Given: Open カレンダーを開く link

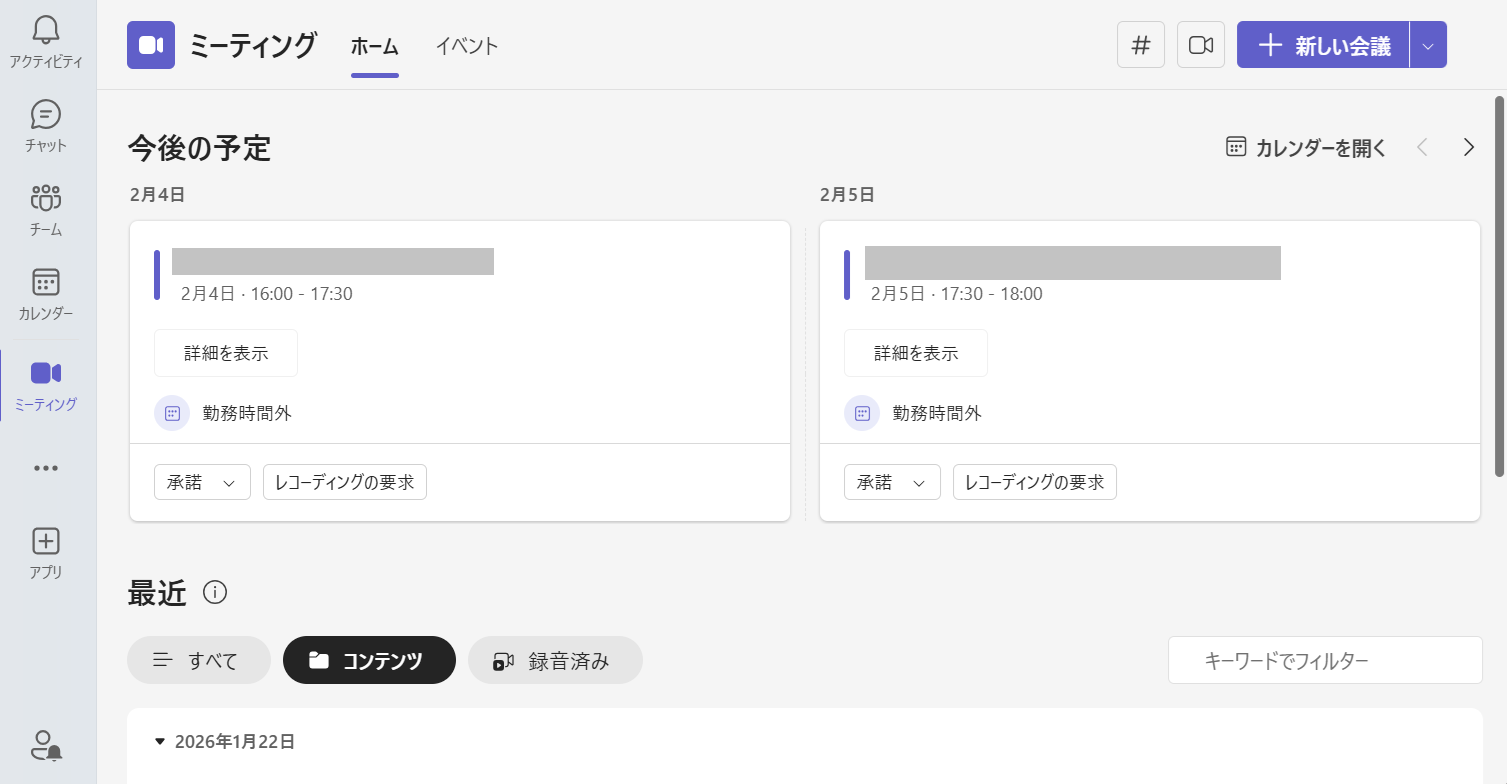Looking at the screenshot, I should (x=1305, y=147).
